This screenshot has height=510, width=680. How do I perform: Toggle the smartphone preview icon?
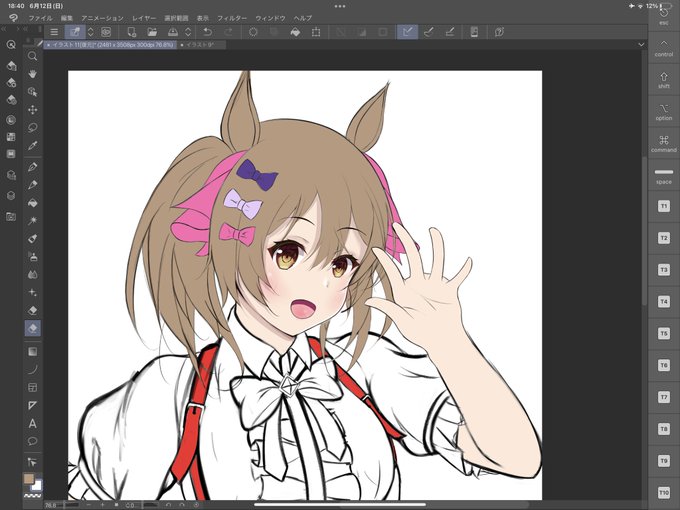pos(474,32)
